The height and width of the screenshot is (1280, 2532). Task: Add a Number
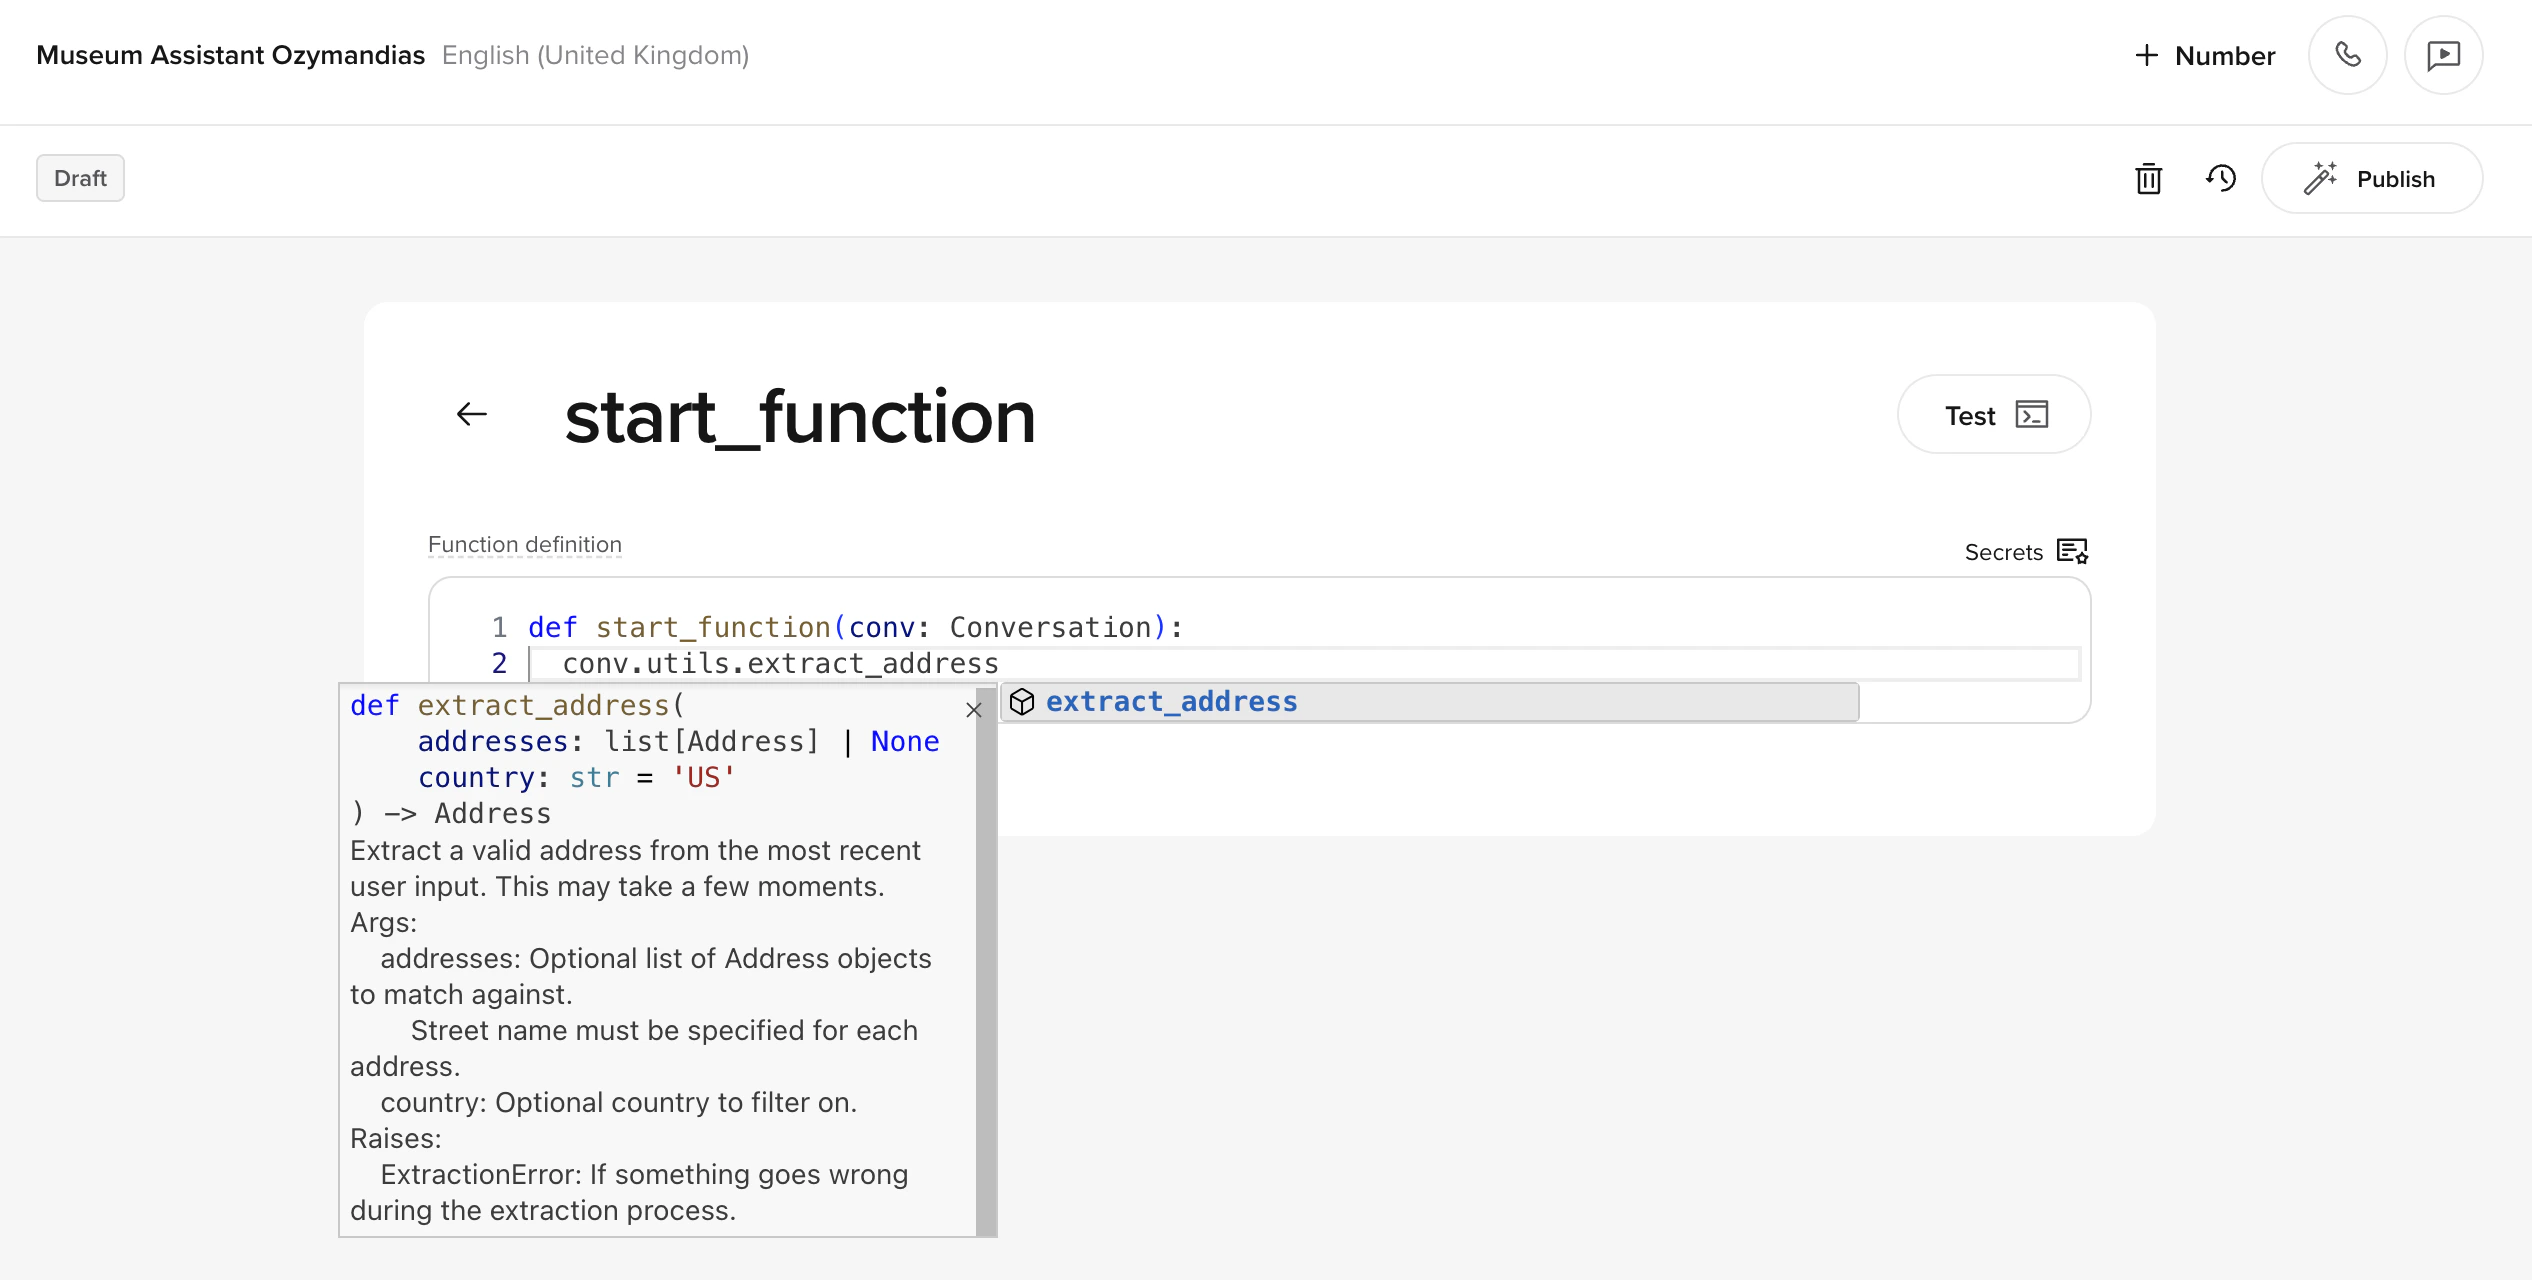[2203, 55]
